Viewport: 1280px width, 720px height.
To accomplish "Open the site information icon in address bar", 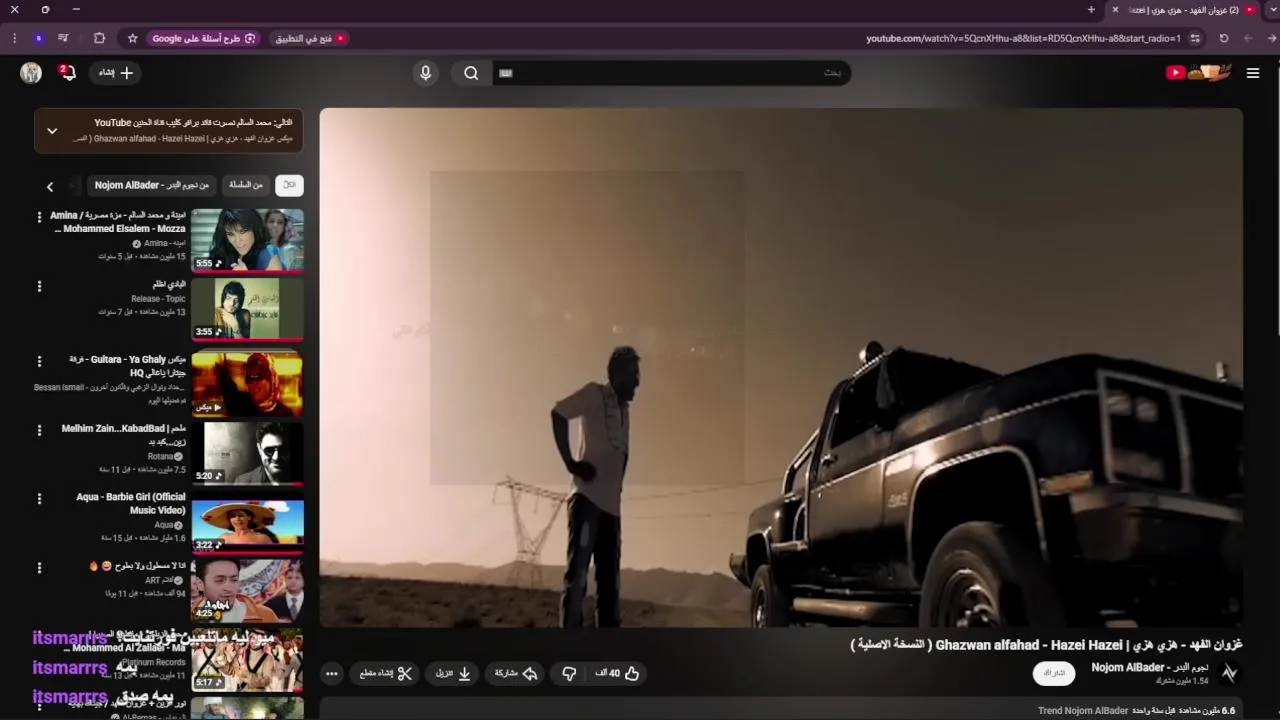I will (1196, 38).
